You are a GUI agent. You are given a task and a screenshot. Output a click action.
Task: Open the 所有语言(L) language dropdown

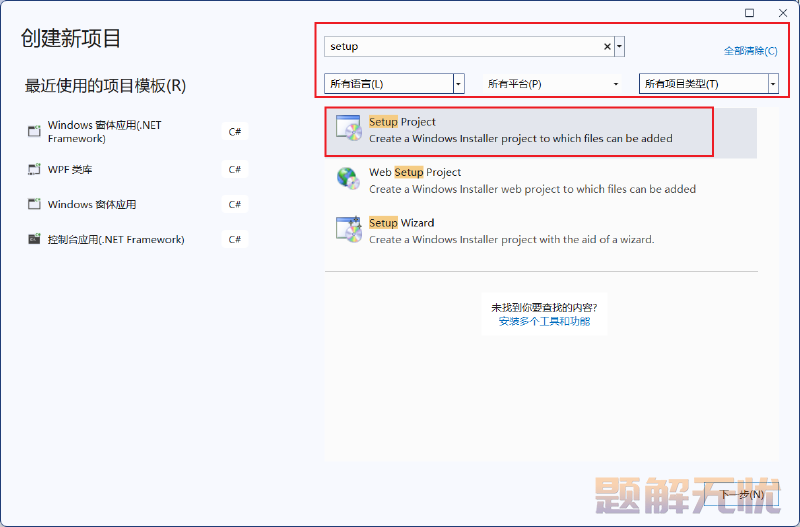[394, 84]
